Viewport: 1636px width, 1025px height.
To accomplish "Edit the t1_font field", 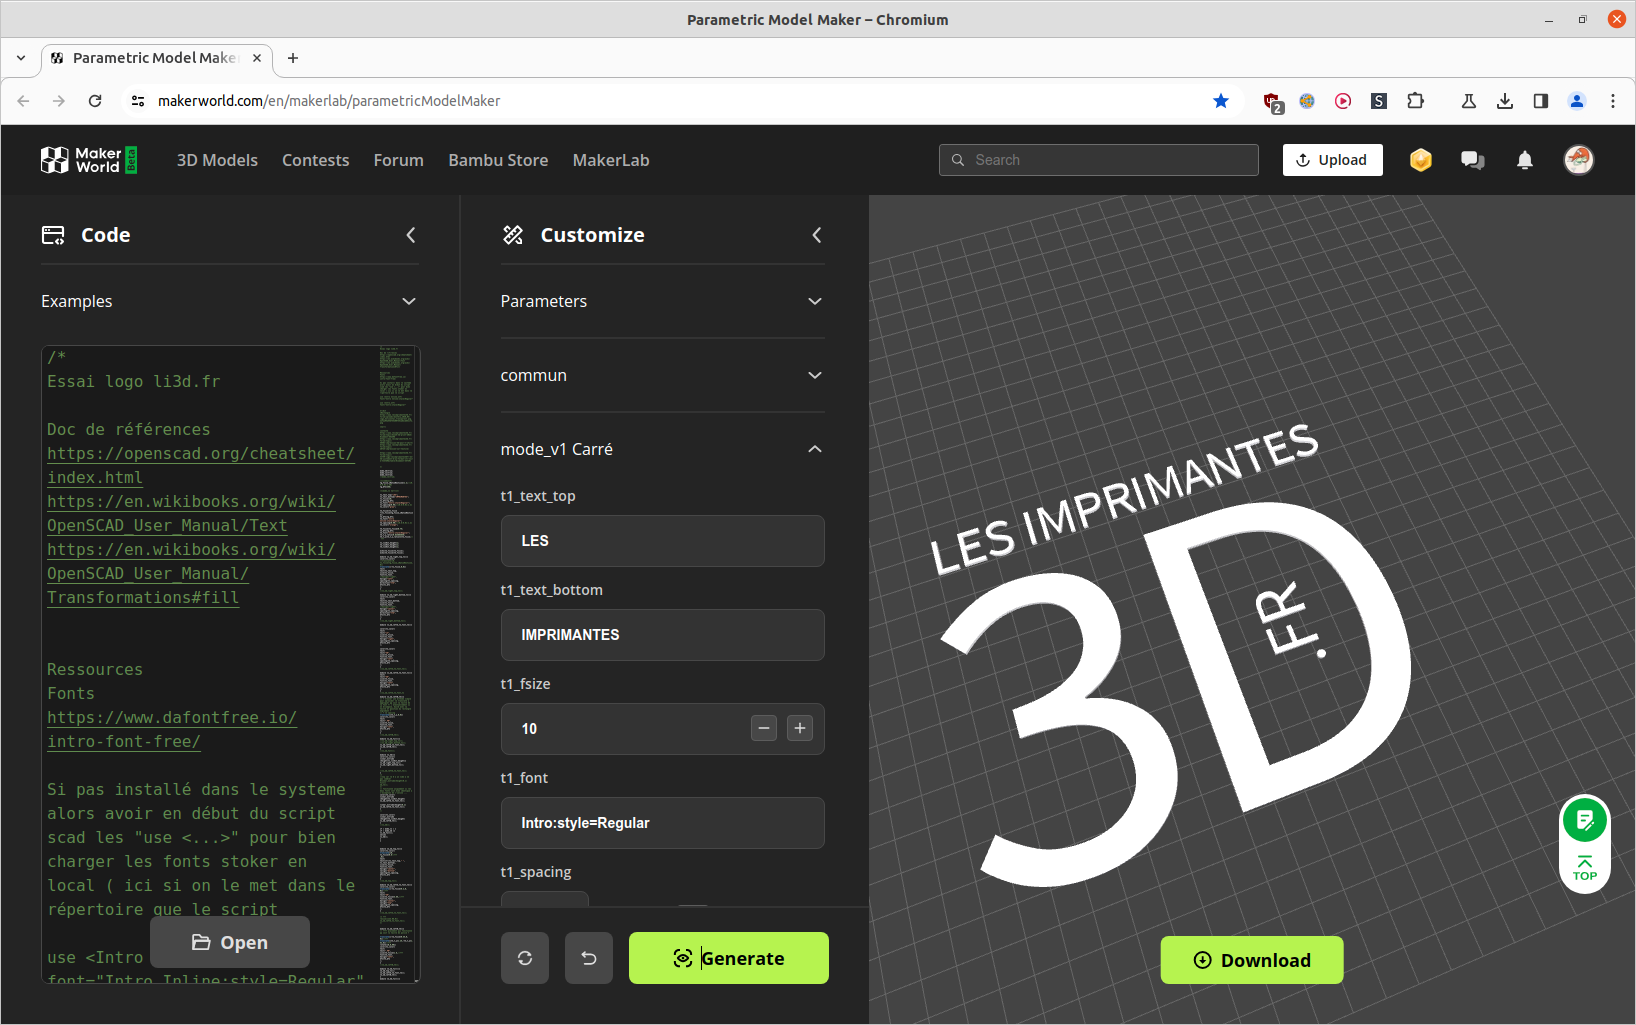I will [663, 823].
